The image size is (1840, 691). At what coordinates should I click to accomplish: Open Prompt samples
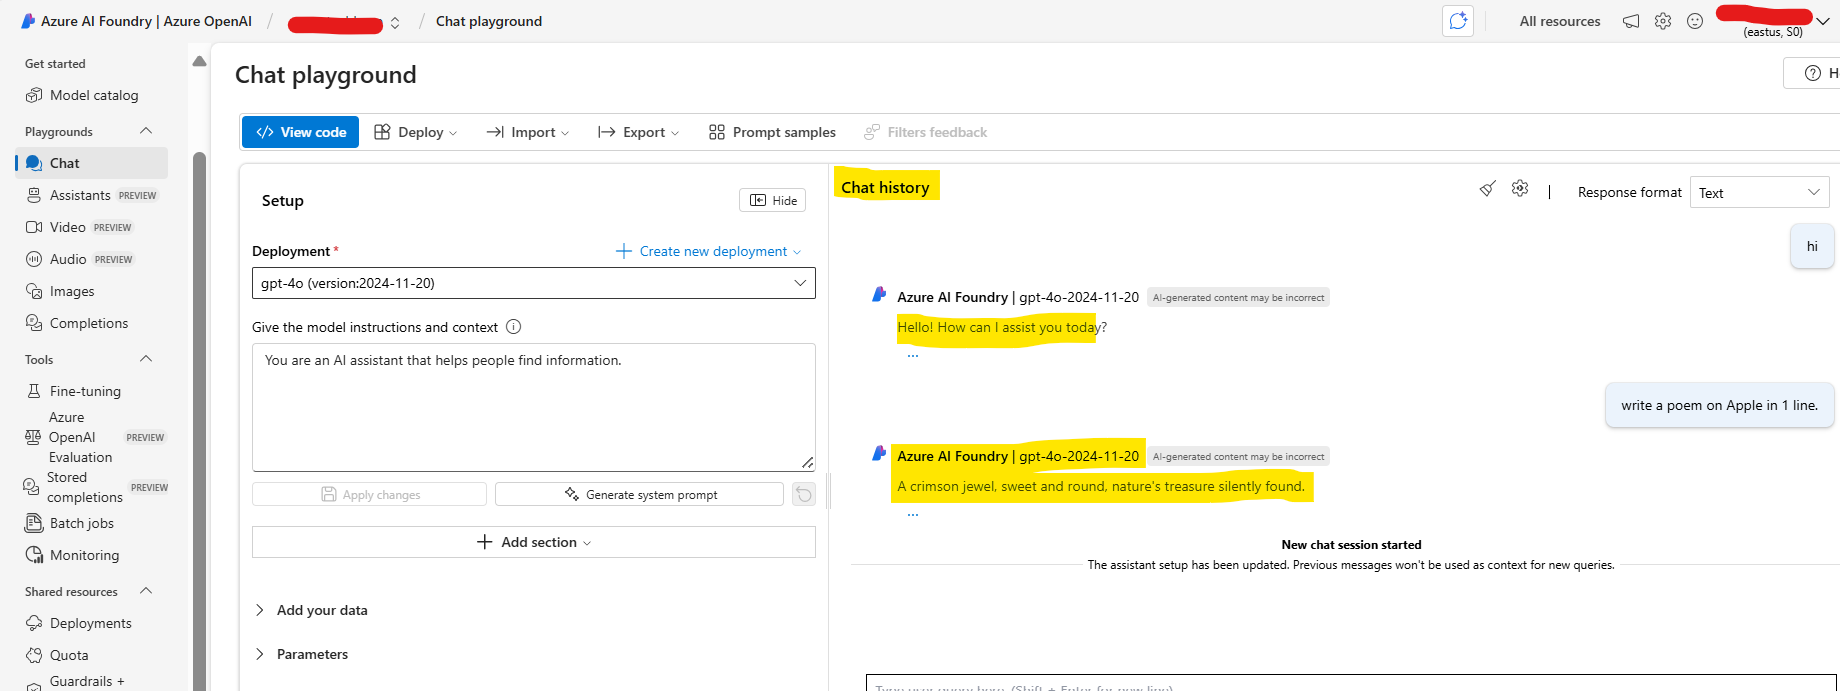point(772,132)
